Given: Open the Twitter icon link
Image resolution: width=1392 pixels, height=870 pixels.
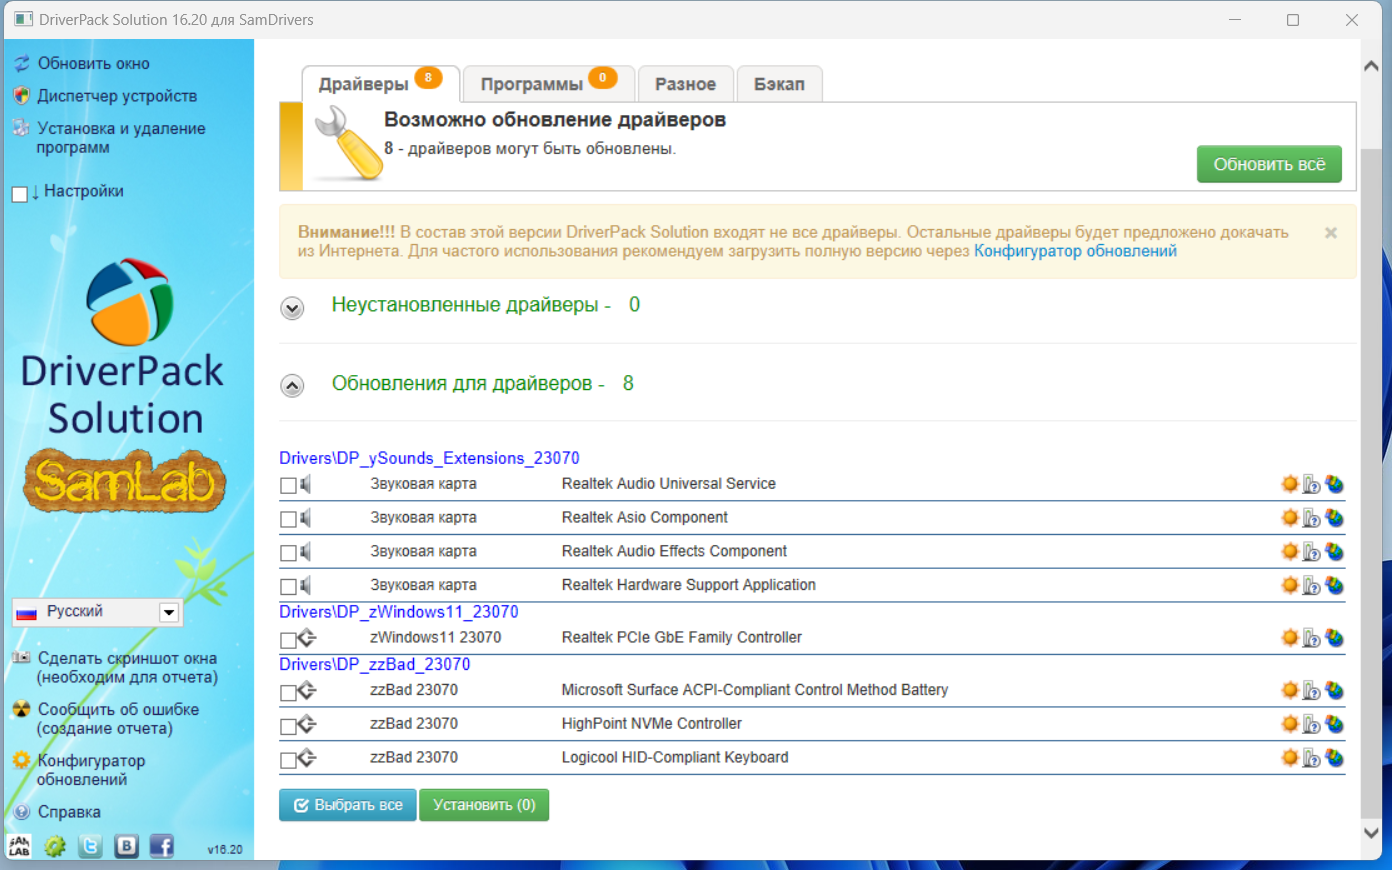Looking at the screenshot, I should pyautogui.click(x=91, y=846).
